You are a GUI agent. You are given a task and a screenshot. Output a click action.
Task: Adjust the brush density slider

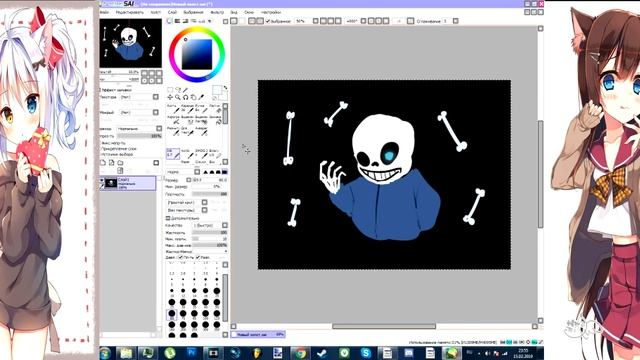(210, 194)
